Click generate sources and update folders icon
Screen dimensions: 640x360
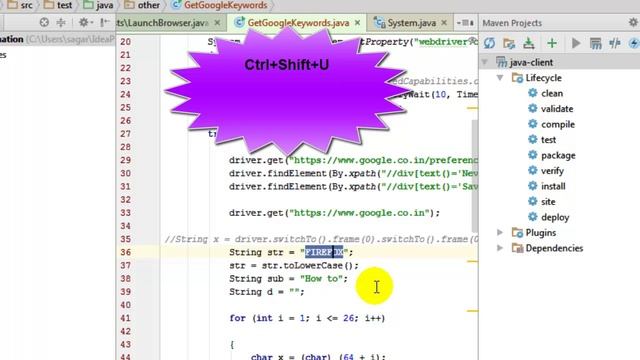pyautogui.click(x=509, y=43)
